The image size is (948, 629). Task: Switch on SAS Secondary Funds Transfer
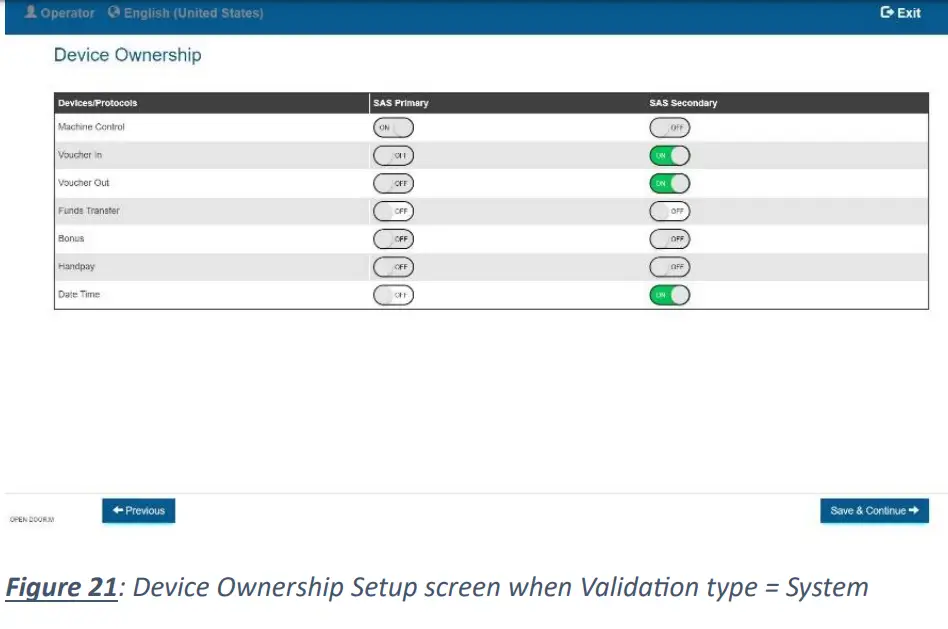tap(669, 211)
